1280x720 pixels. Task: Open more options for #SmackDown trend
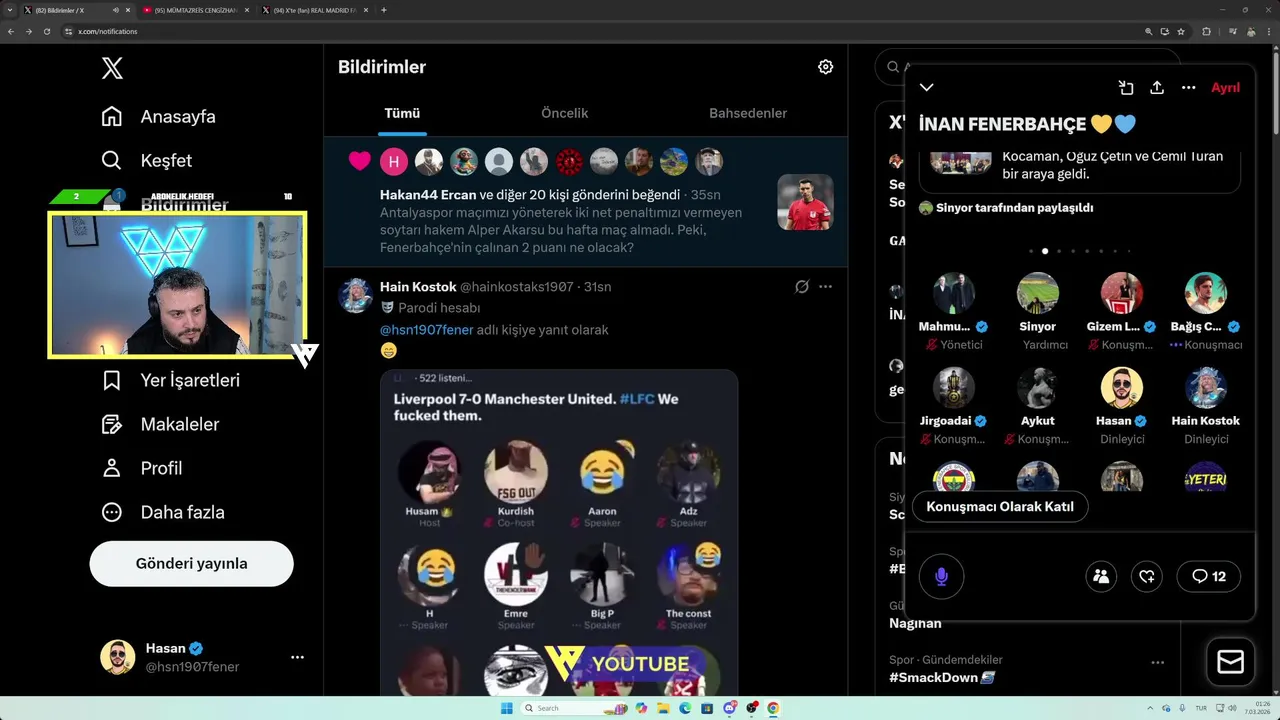[x=1157, y=662]
